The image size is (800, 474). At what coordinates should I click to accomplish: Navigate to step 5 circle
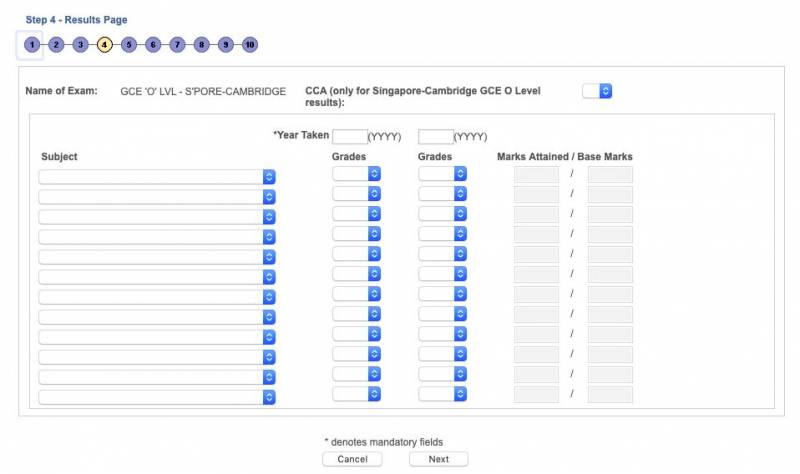(x=129, y=45)
